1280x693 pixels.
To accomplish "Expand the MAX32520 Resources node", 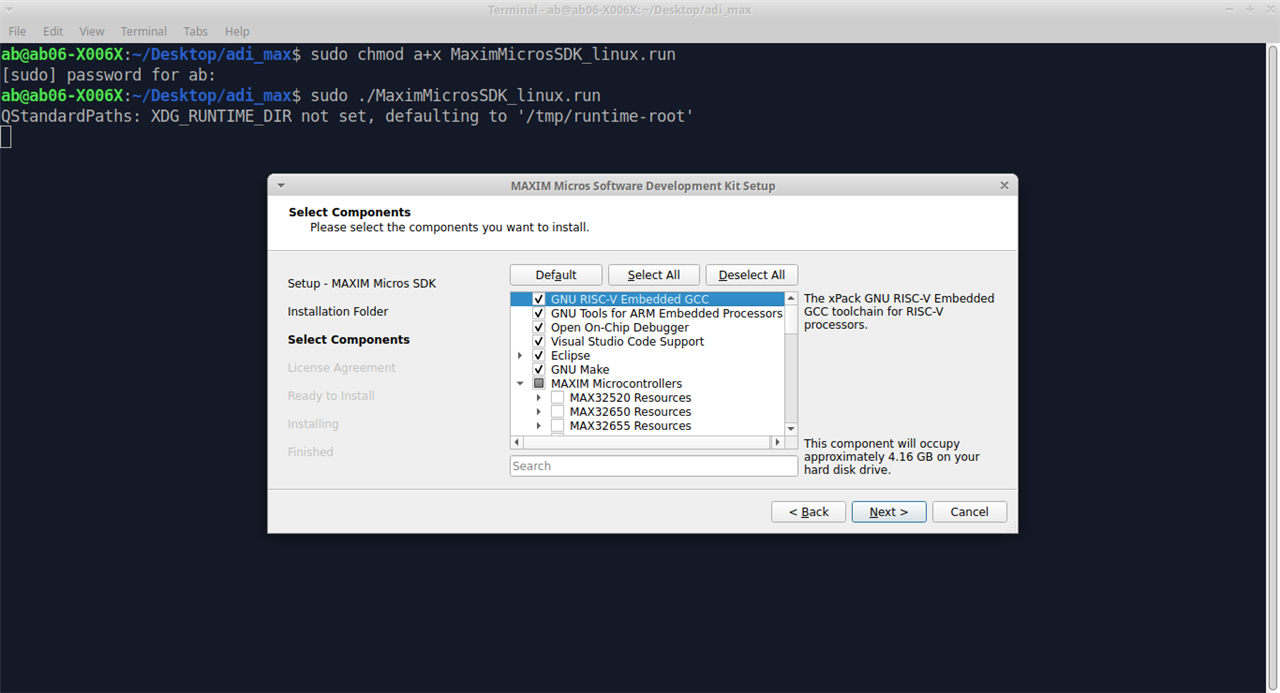I will pos(539,398).
